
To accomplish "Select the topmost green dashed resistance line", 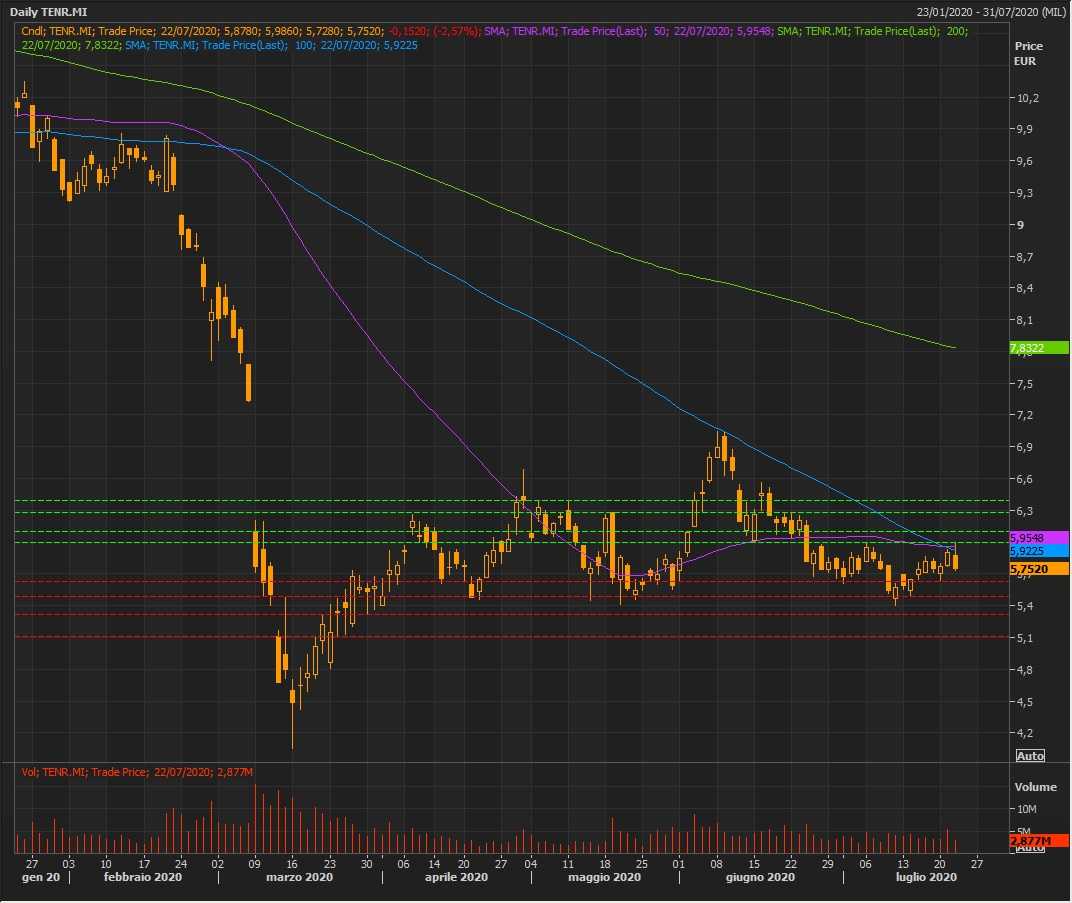I will (500, 500).
